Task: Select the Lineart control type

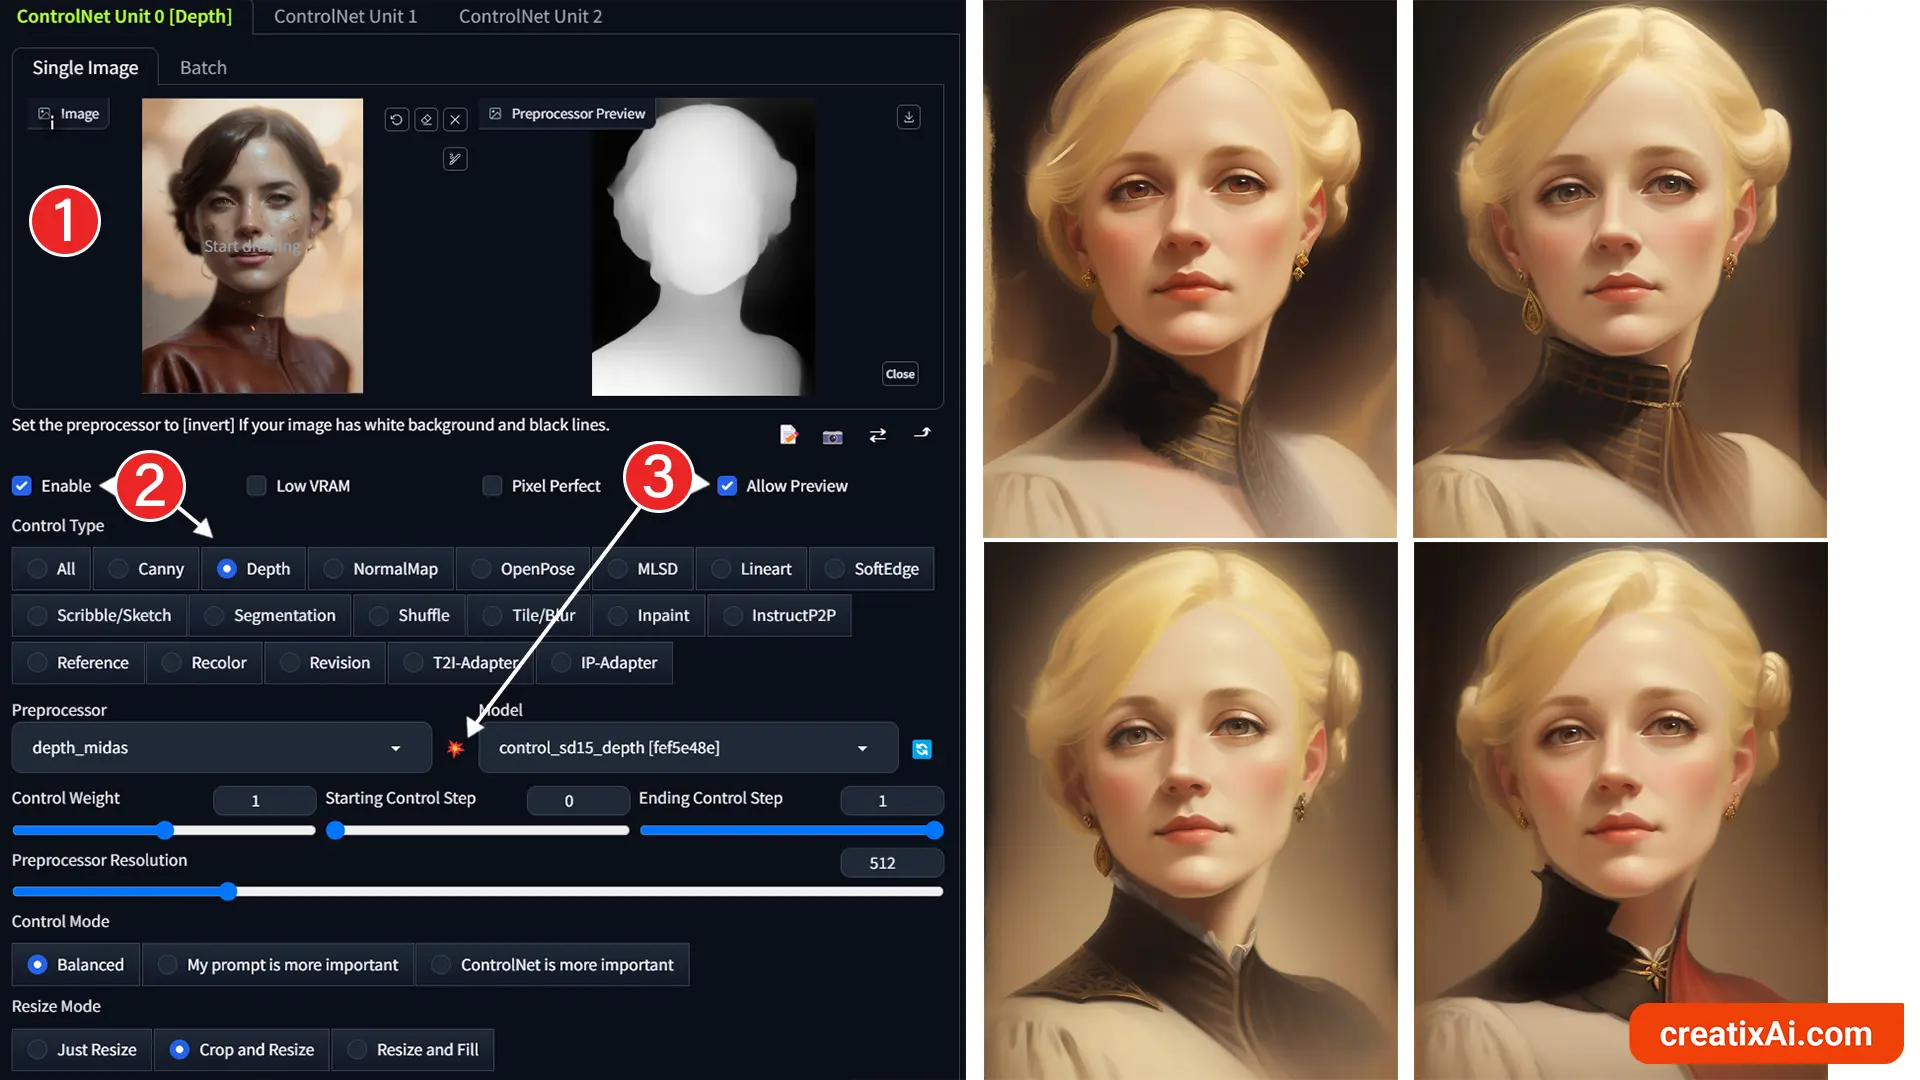Action: (752, 569)
